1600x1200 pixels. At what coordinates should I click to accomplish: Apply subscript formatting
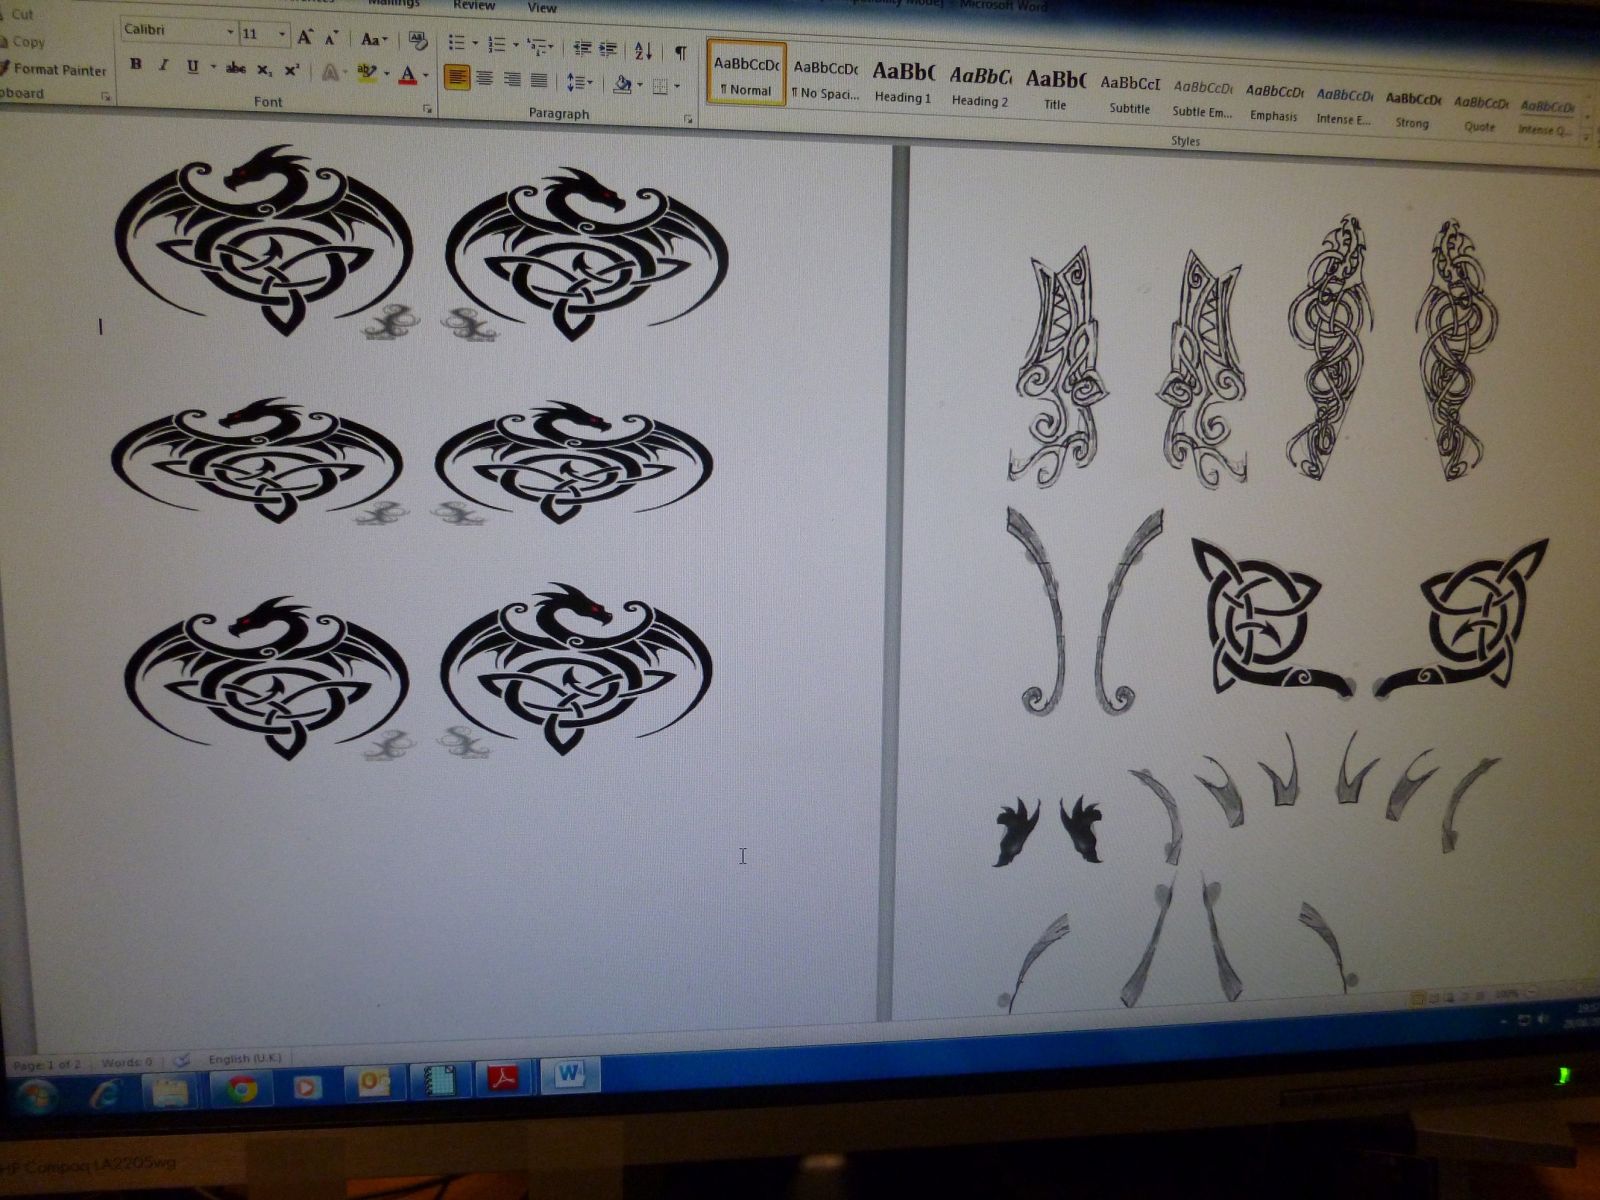264,70
